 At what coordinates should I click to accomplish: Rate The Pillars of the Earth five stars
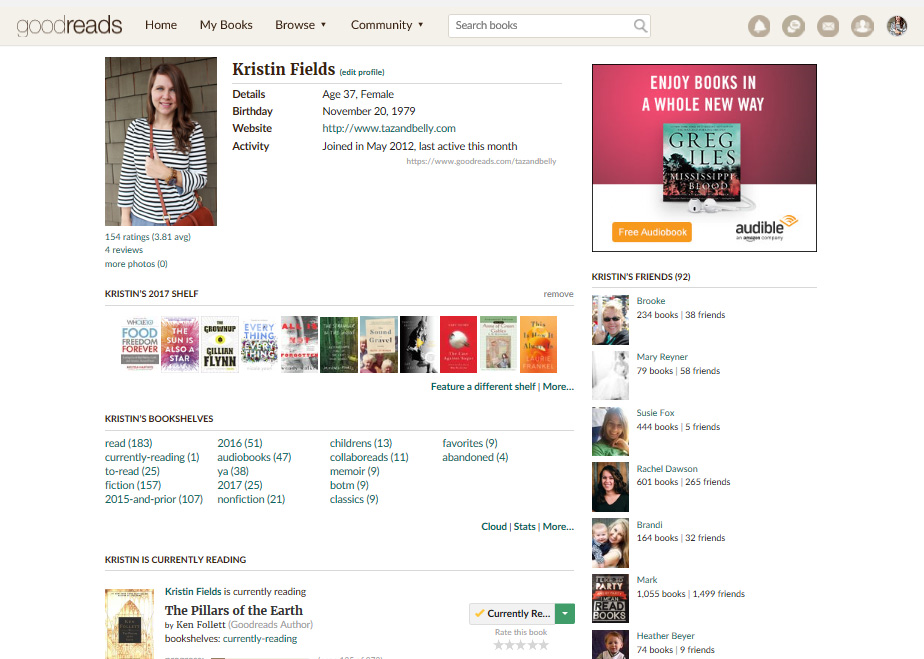[543, 645]
